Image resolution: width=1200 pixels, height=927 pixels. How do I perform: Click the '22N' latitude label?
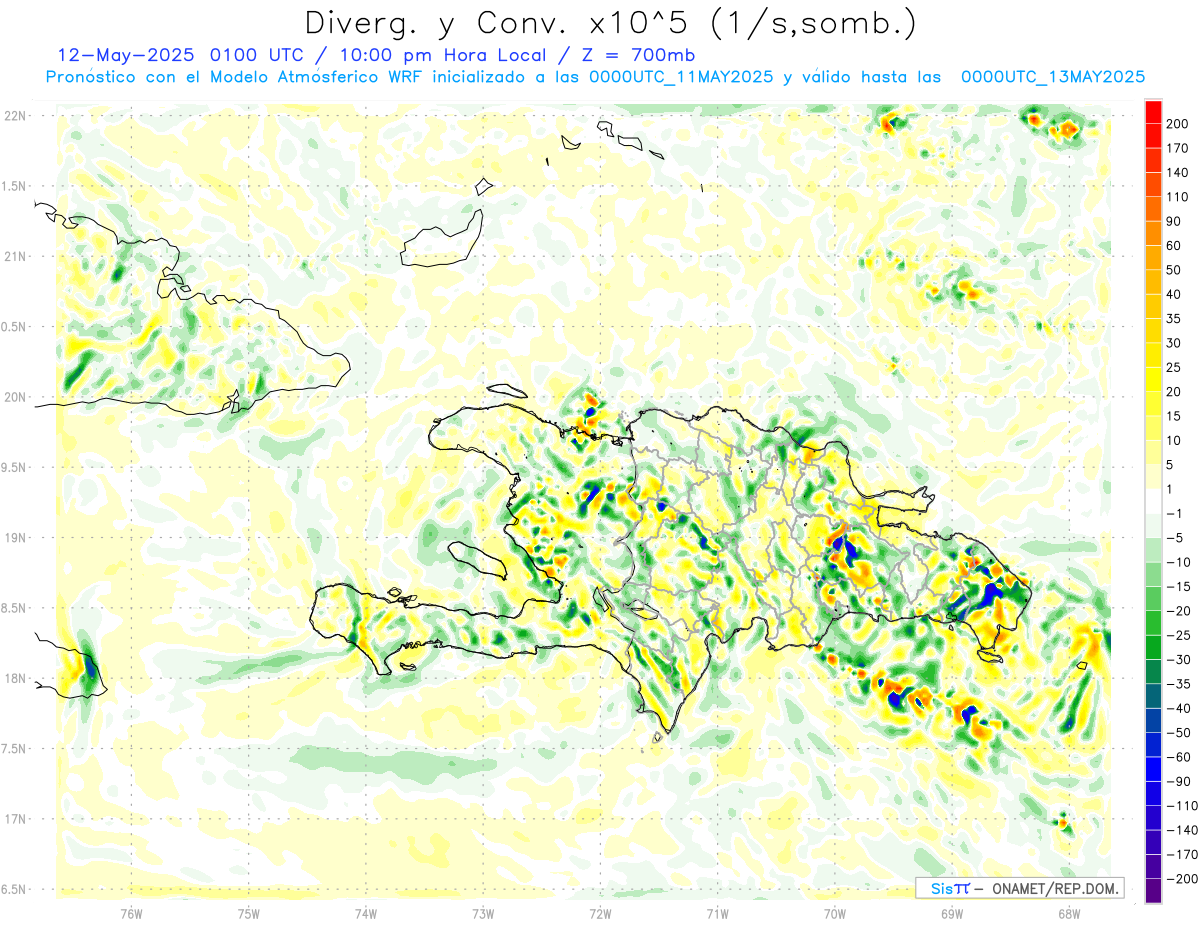click(x=15, y=116)
